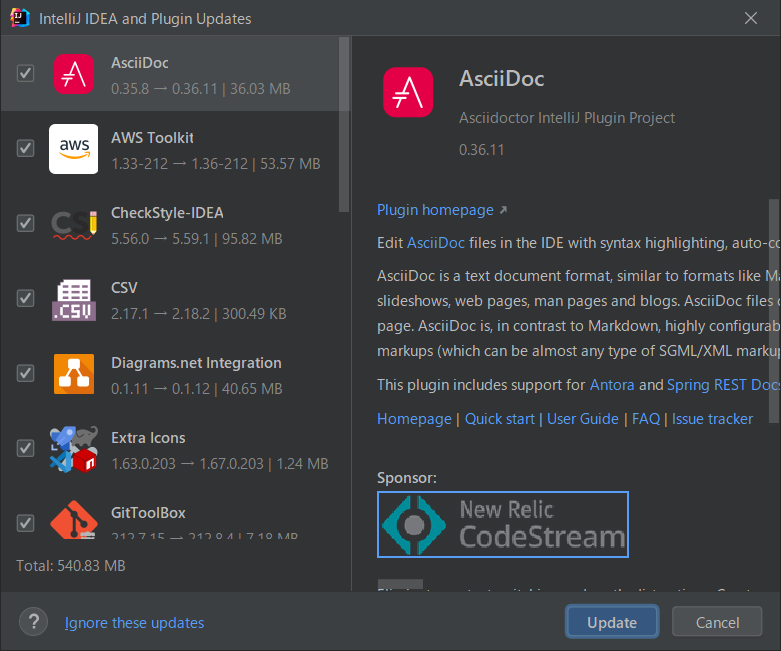Click the AWS Toolkit plugin icon
781x651 pixels.
[74, 149]
